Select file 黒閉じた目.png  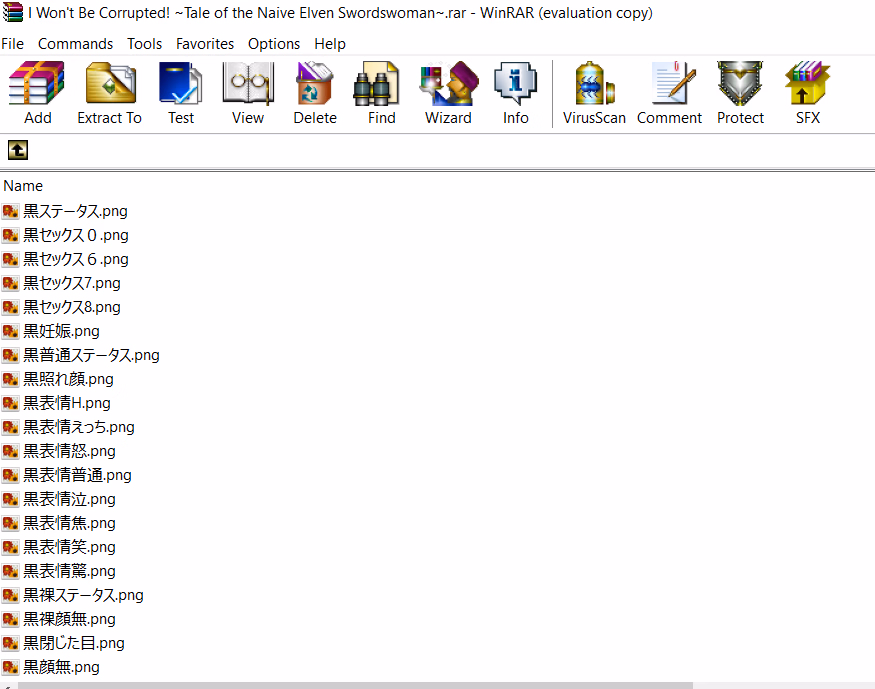tap(74, 643)
